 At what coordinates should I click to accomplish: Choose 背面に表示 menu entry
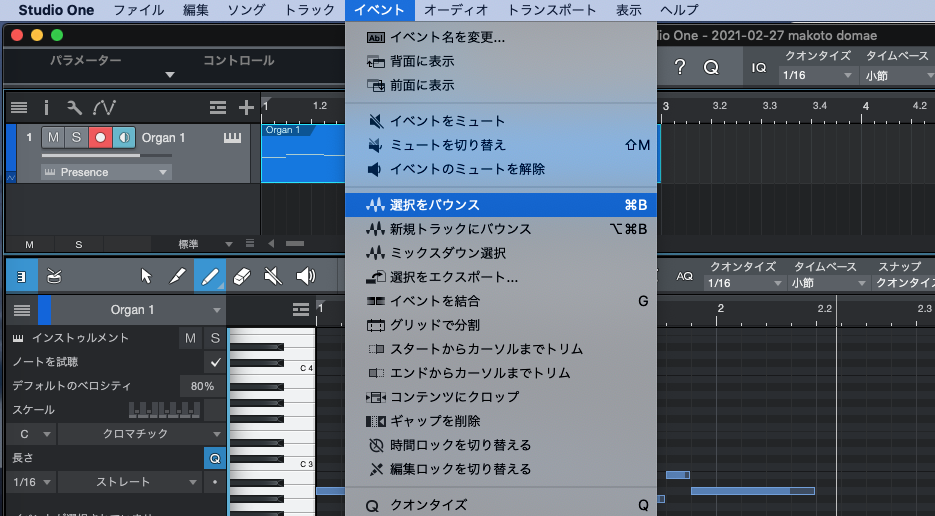[x=501, y=61]
